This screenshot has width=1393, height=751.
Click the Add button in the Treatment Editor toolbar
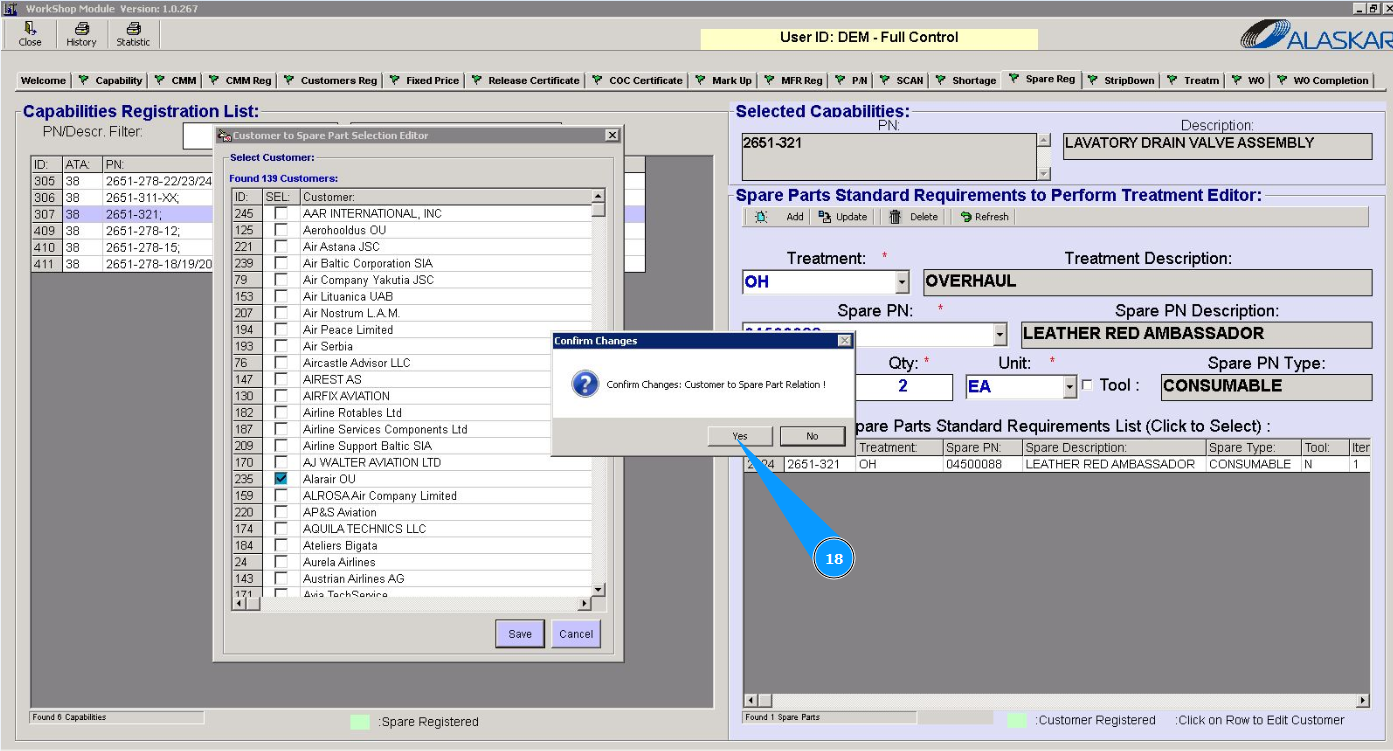point(794,217)
